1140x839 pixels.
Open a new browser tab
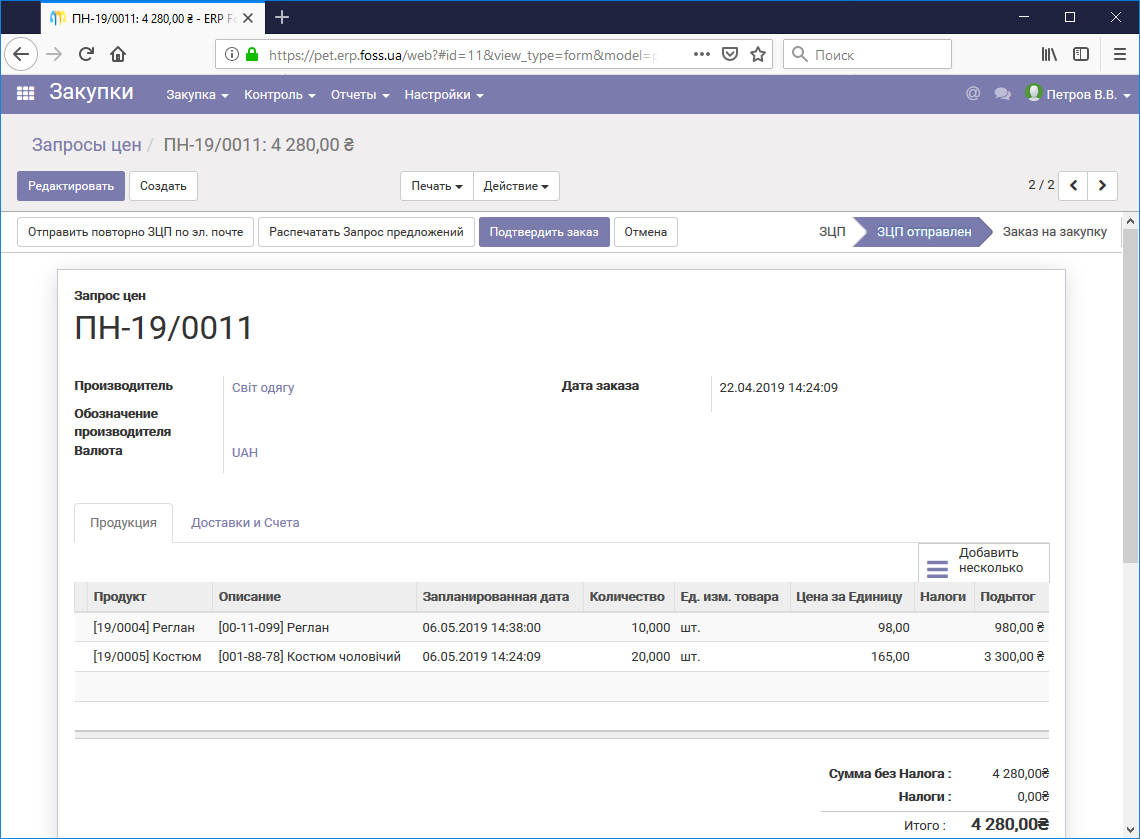pos(282,17)
